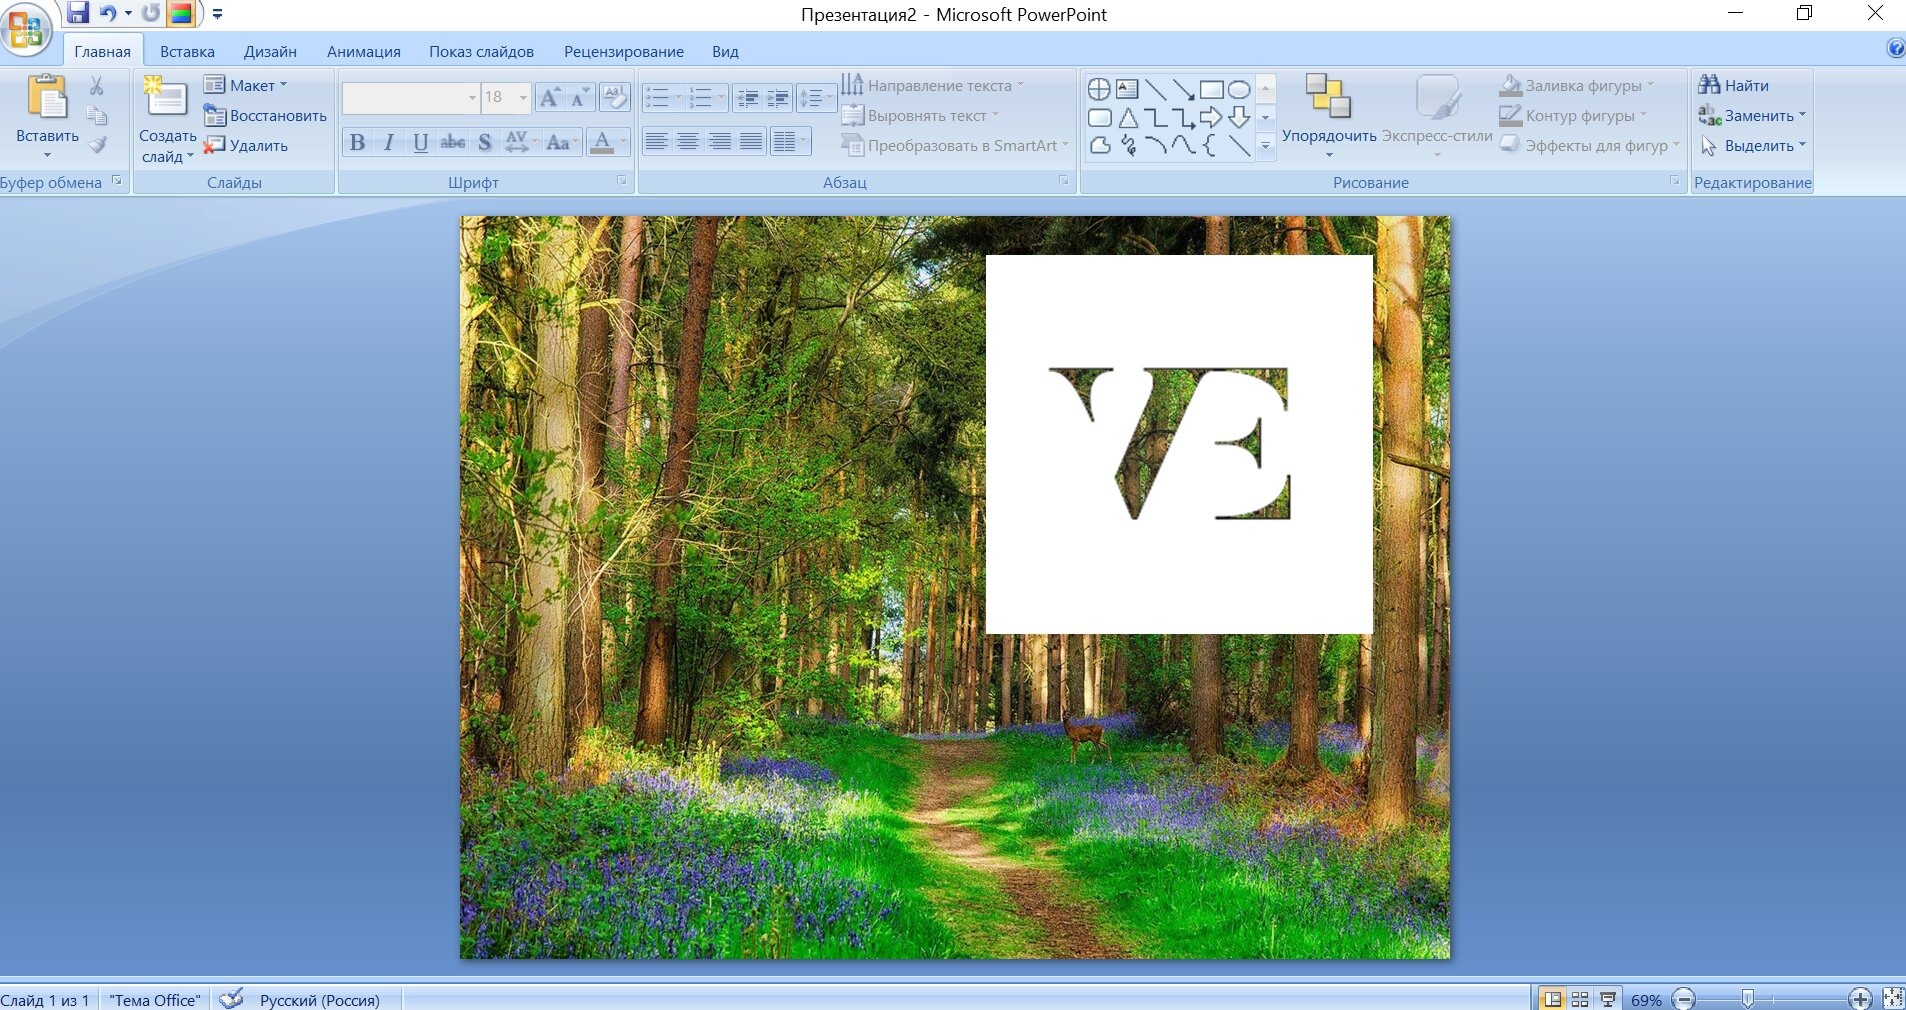
Task: Toggle text shadow effect
Action: tap(485, 142)
